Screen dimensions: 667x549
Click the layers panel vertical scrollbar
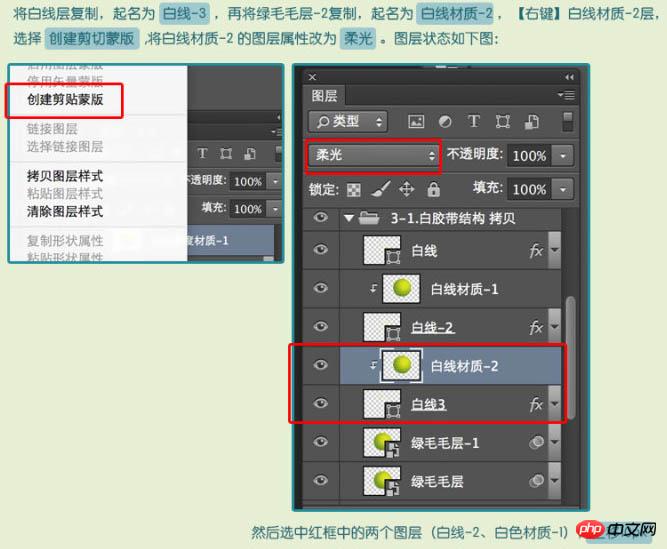tap(570, 357)
